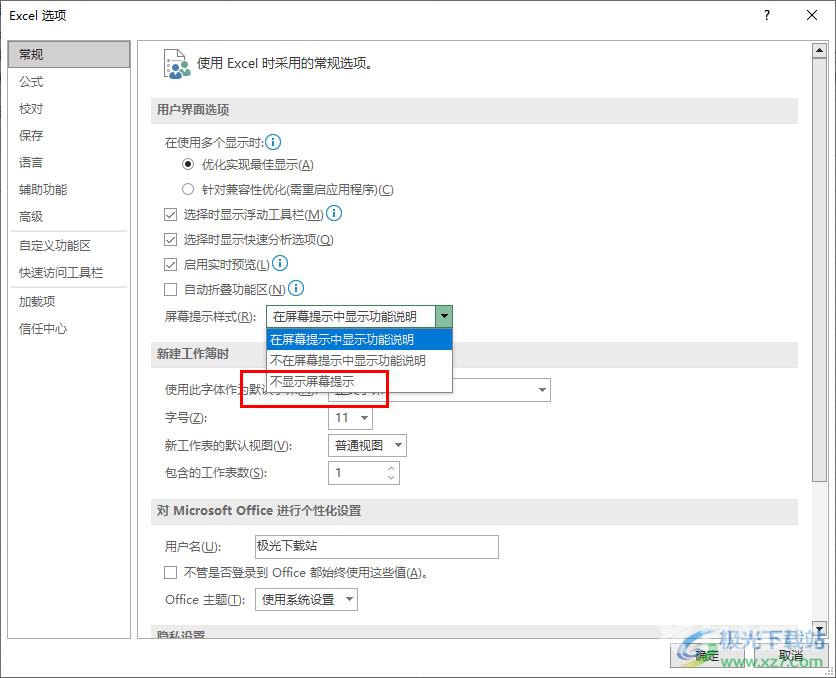This screenshot has height=678, width=836.
Task: Open the default font dropdown
Action: (542, 390)
